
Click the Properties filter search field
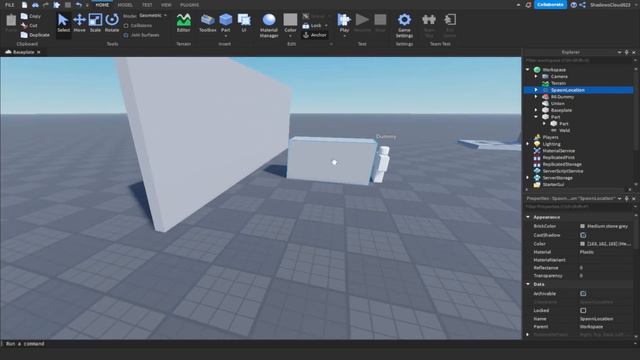(578, 207)
